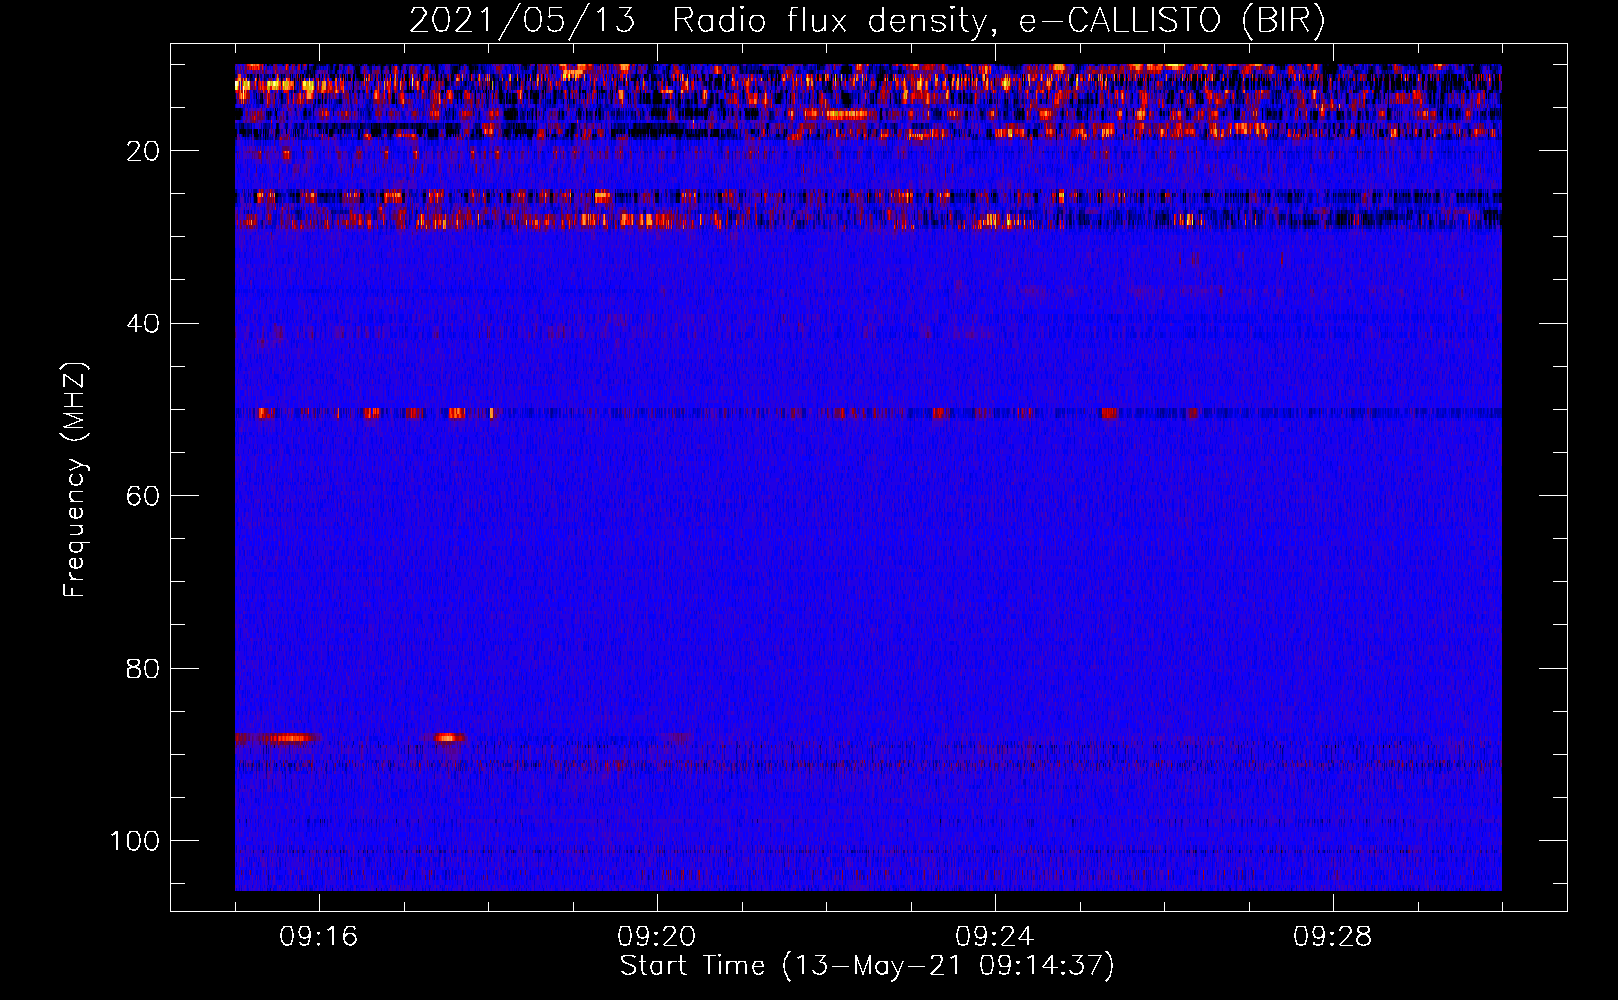The height and width of the screenshot is (1000, 1618).
Task: Click the 40 MHz frequency tick label
Action: pyautogui.click(x=143, y=323)
